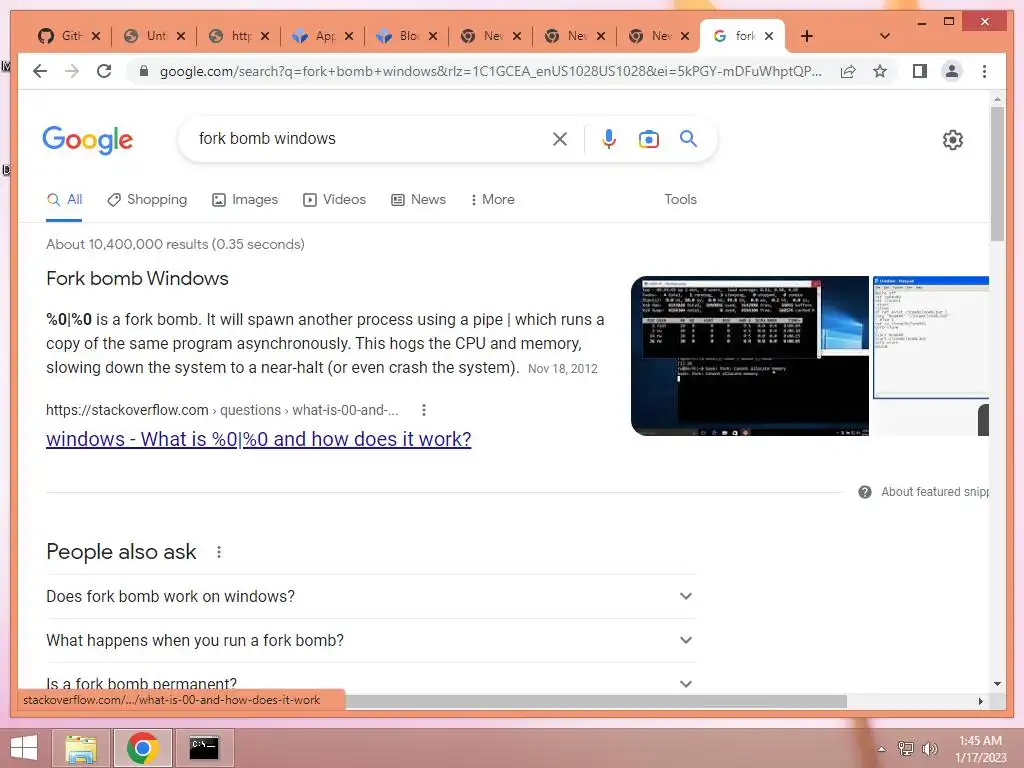Search by image with camera icon
The height and width of the screenshot is (768, 1024).
point(648,139)
